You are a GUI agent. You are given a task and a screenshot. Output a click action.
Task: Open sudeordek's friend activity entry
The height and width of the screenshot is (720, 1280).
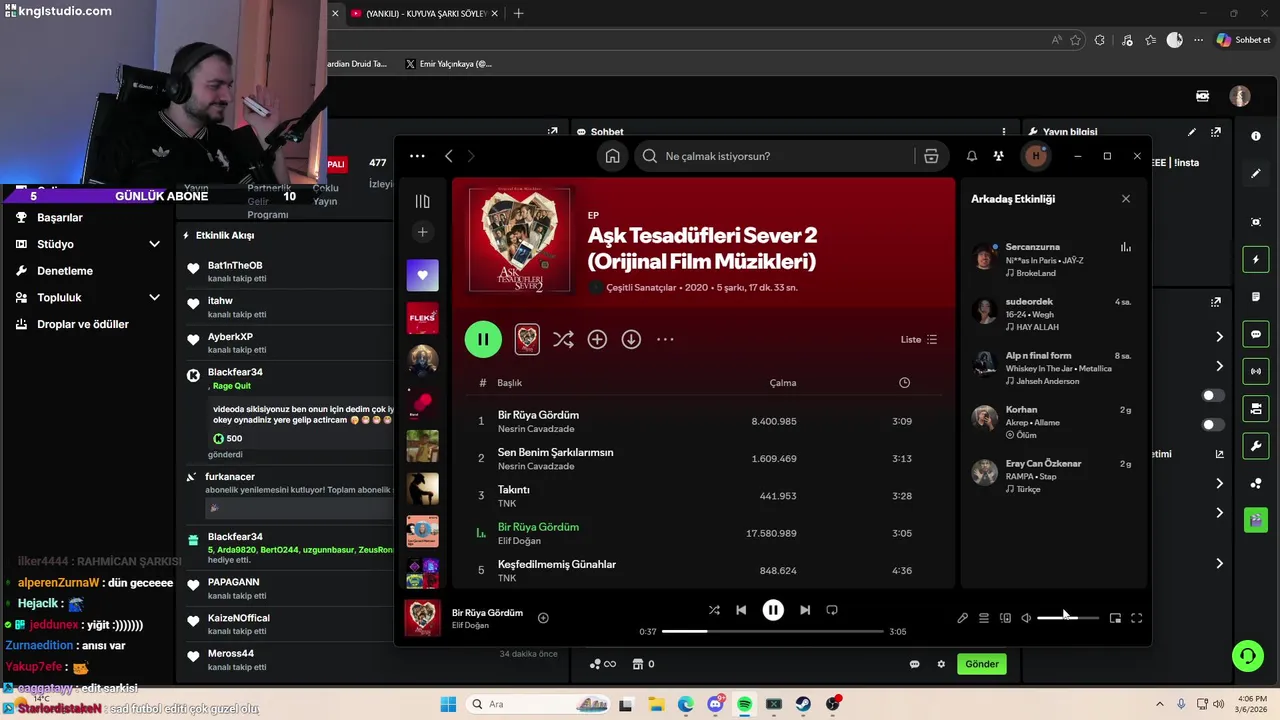point(1053,314)
